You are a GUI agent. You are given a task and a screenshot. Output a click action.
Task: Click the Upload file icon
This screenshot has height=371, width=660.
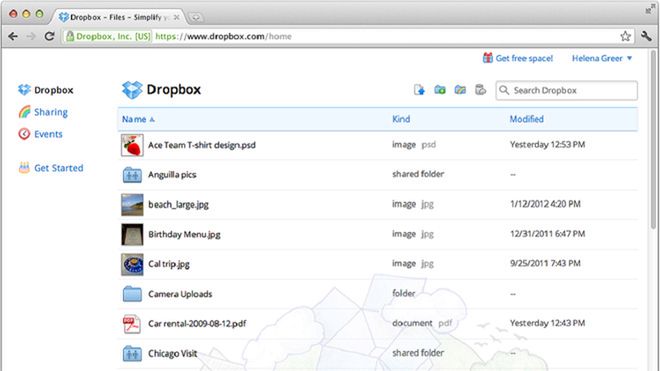point(419,90)
